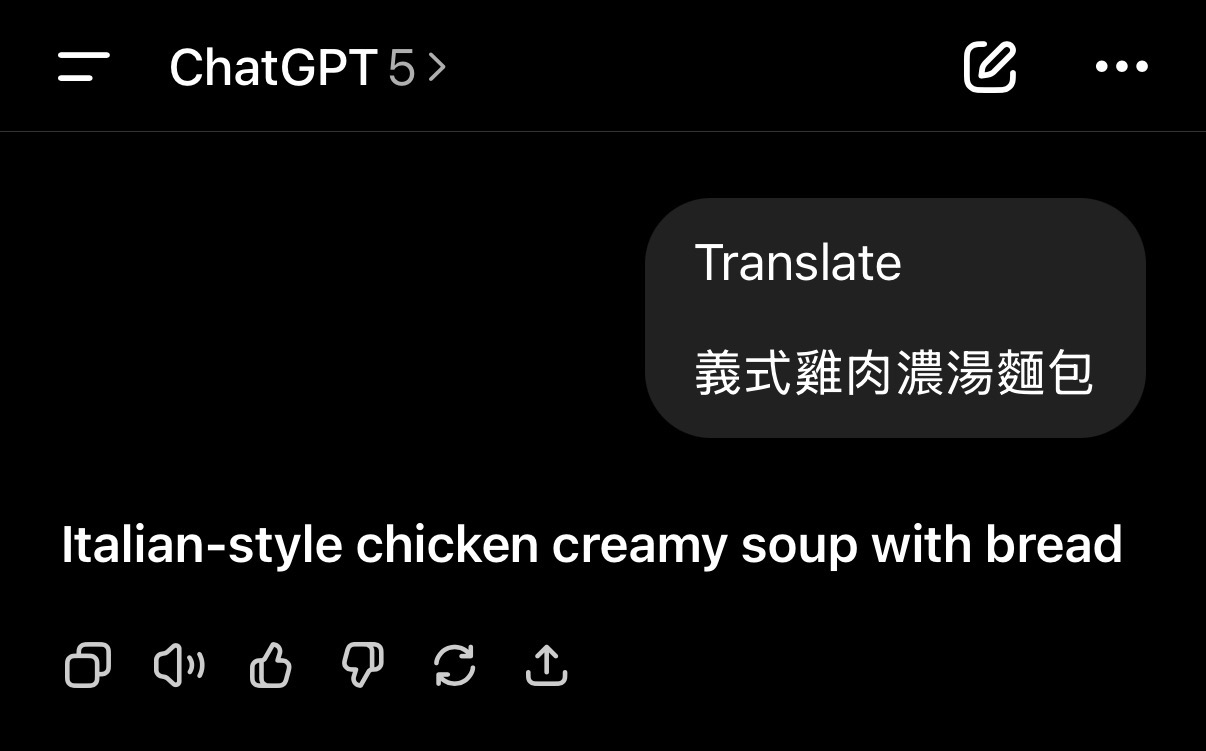
Task: Open the sidebar via the hamburger menu icon
Action: tap(84, 67)
